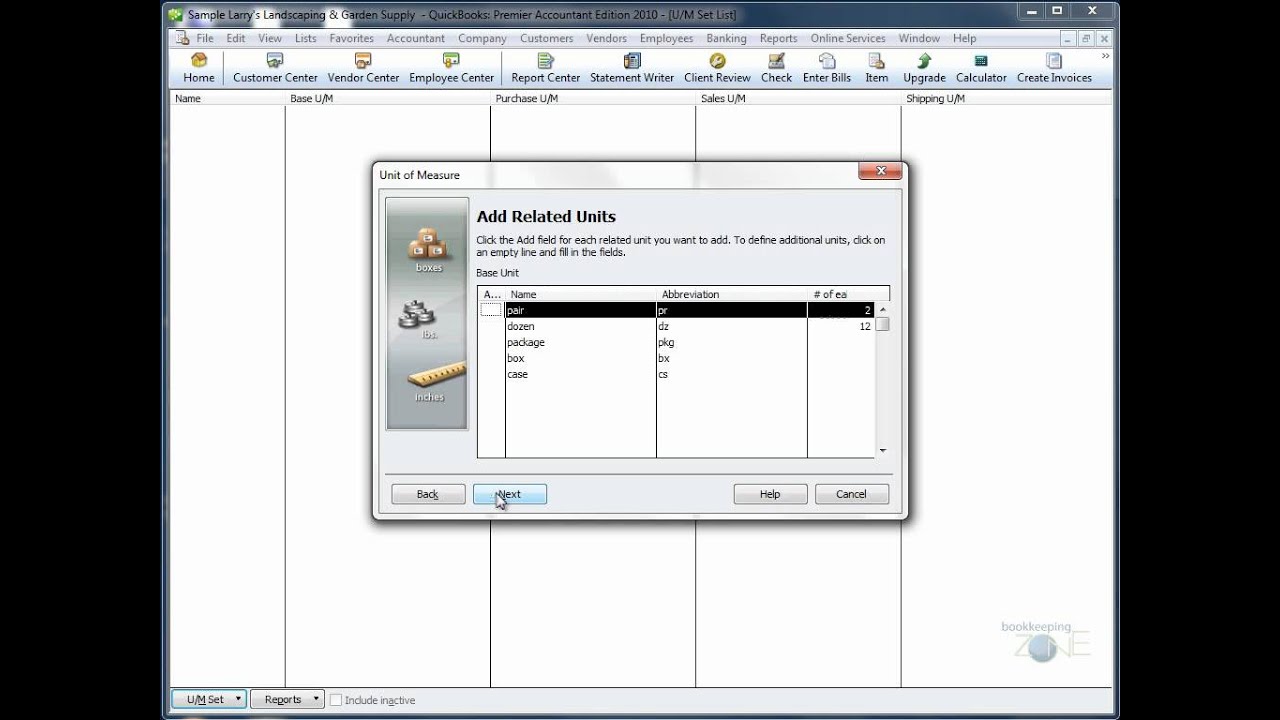Open the Edit menu
Image resolution: width=1280 pixels, height=720 pixels.
[235, 38]
